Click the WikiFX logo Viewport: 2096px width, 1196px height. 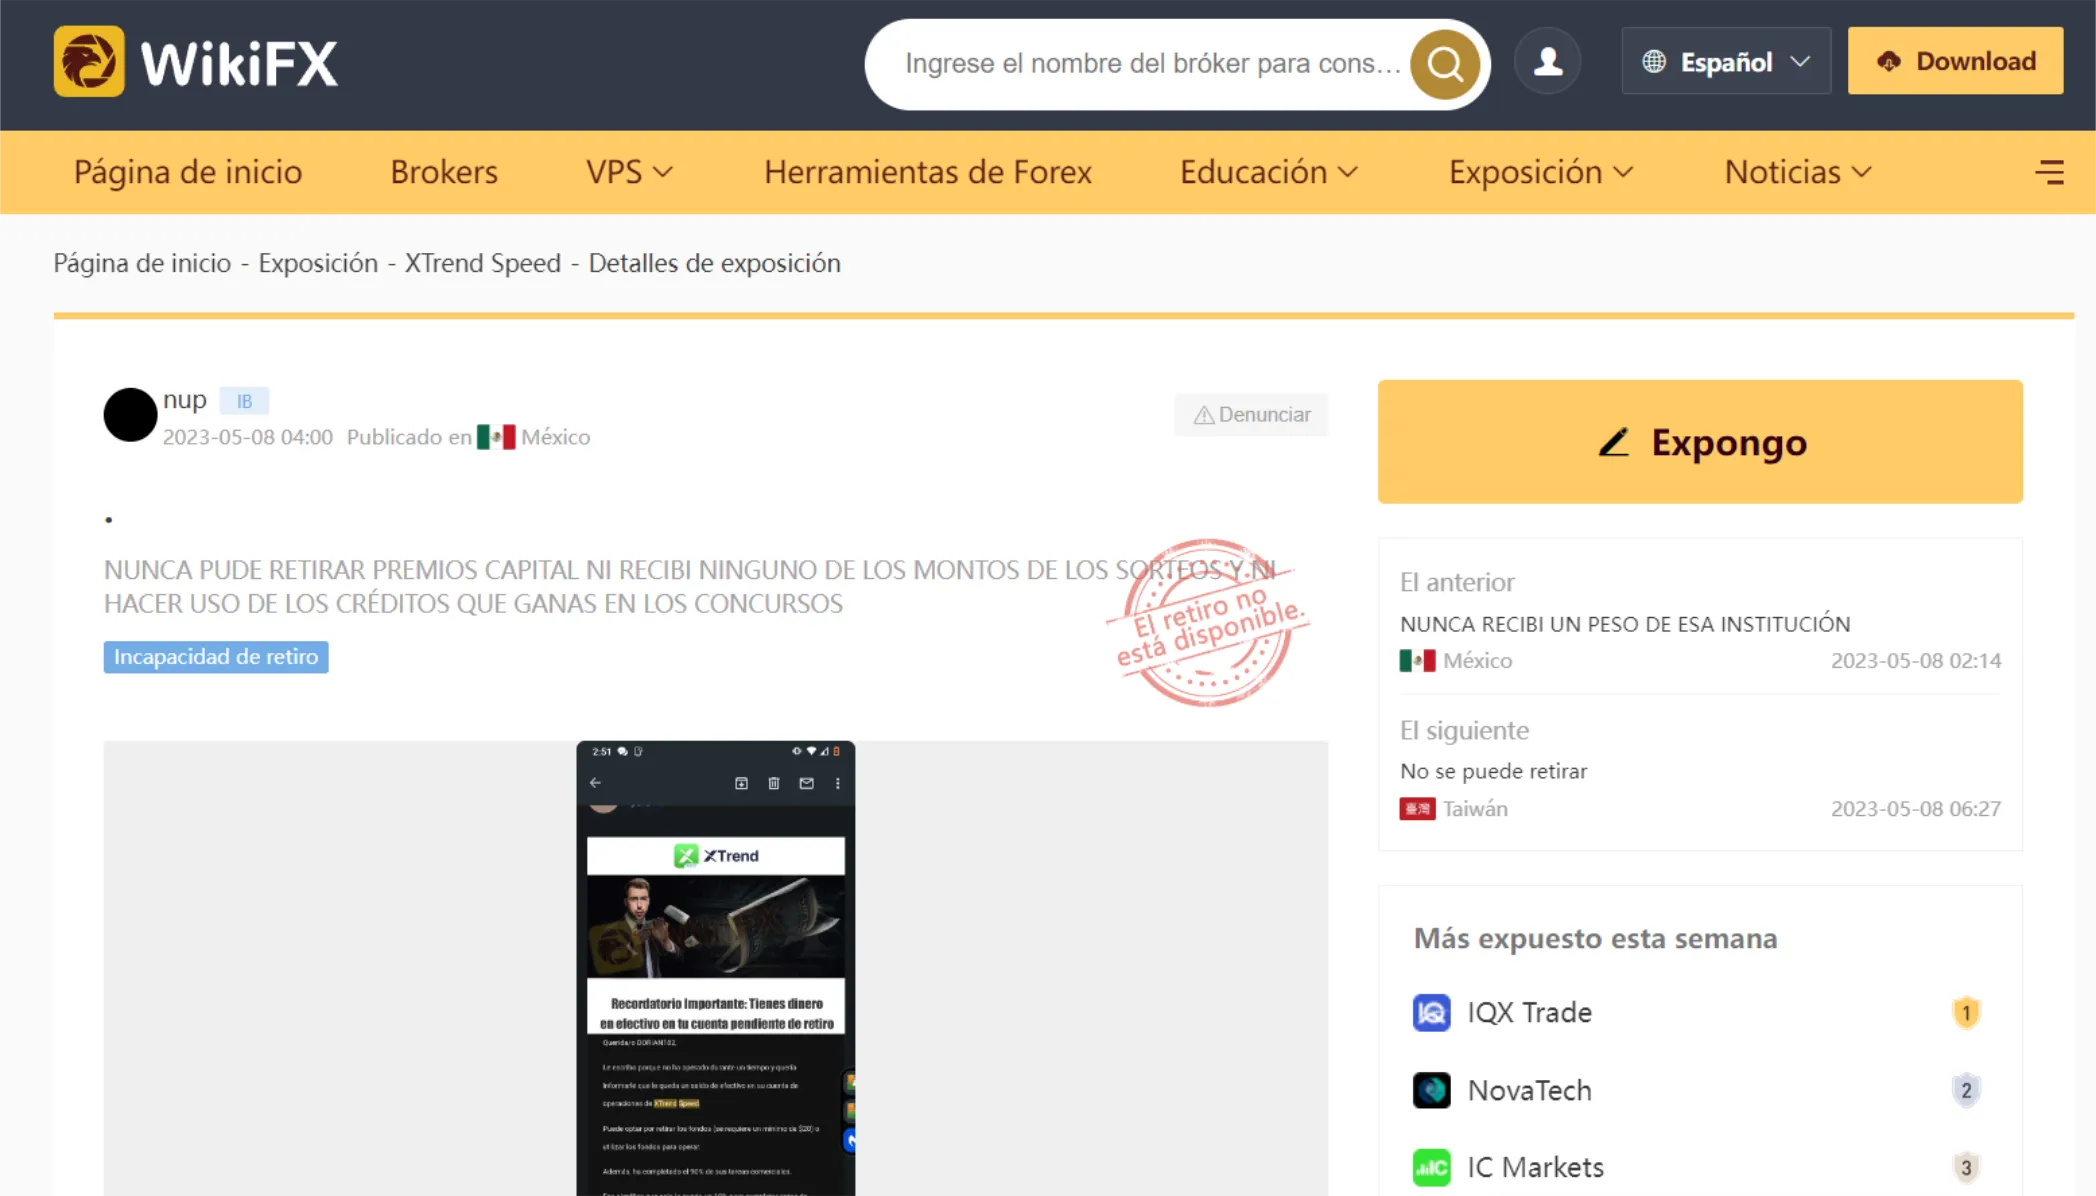click(x=195, y=62)
